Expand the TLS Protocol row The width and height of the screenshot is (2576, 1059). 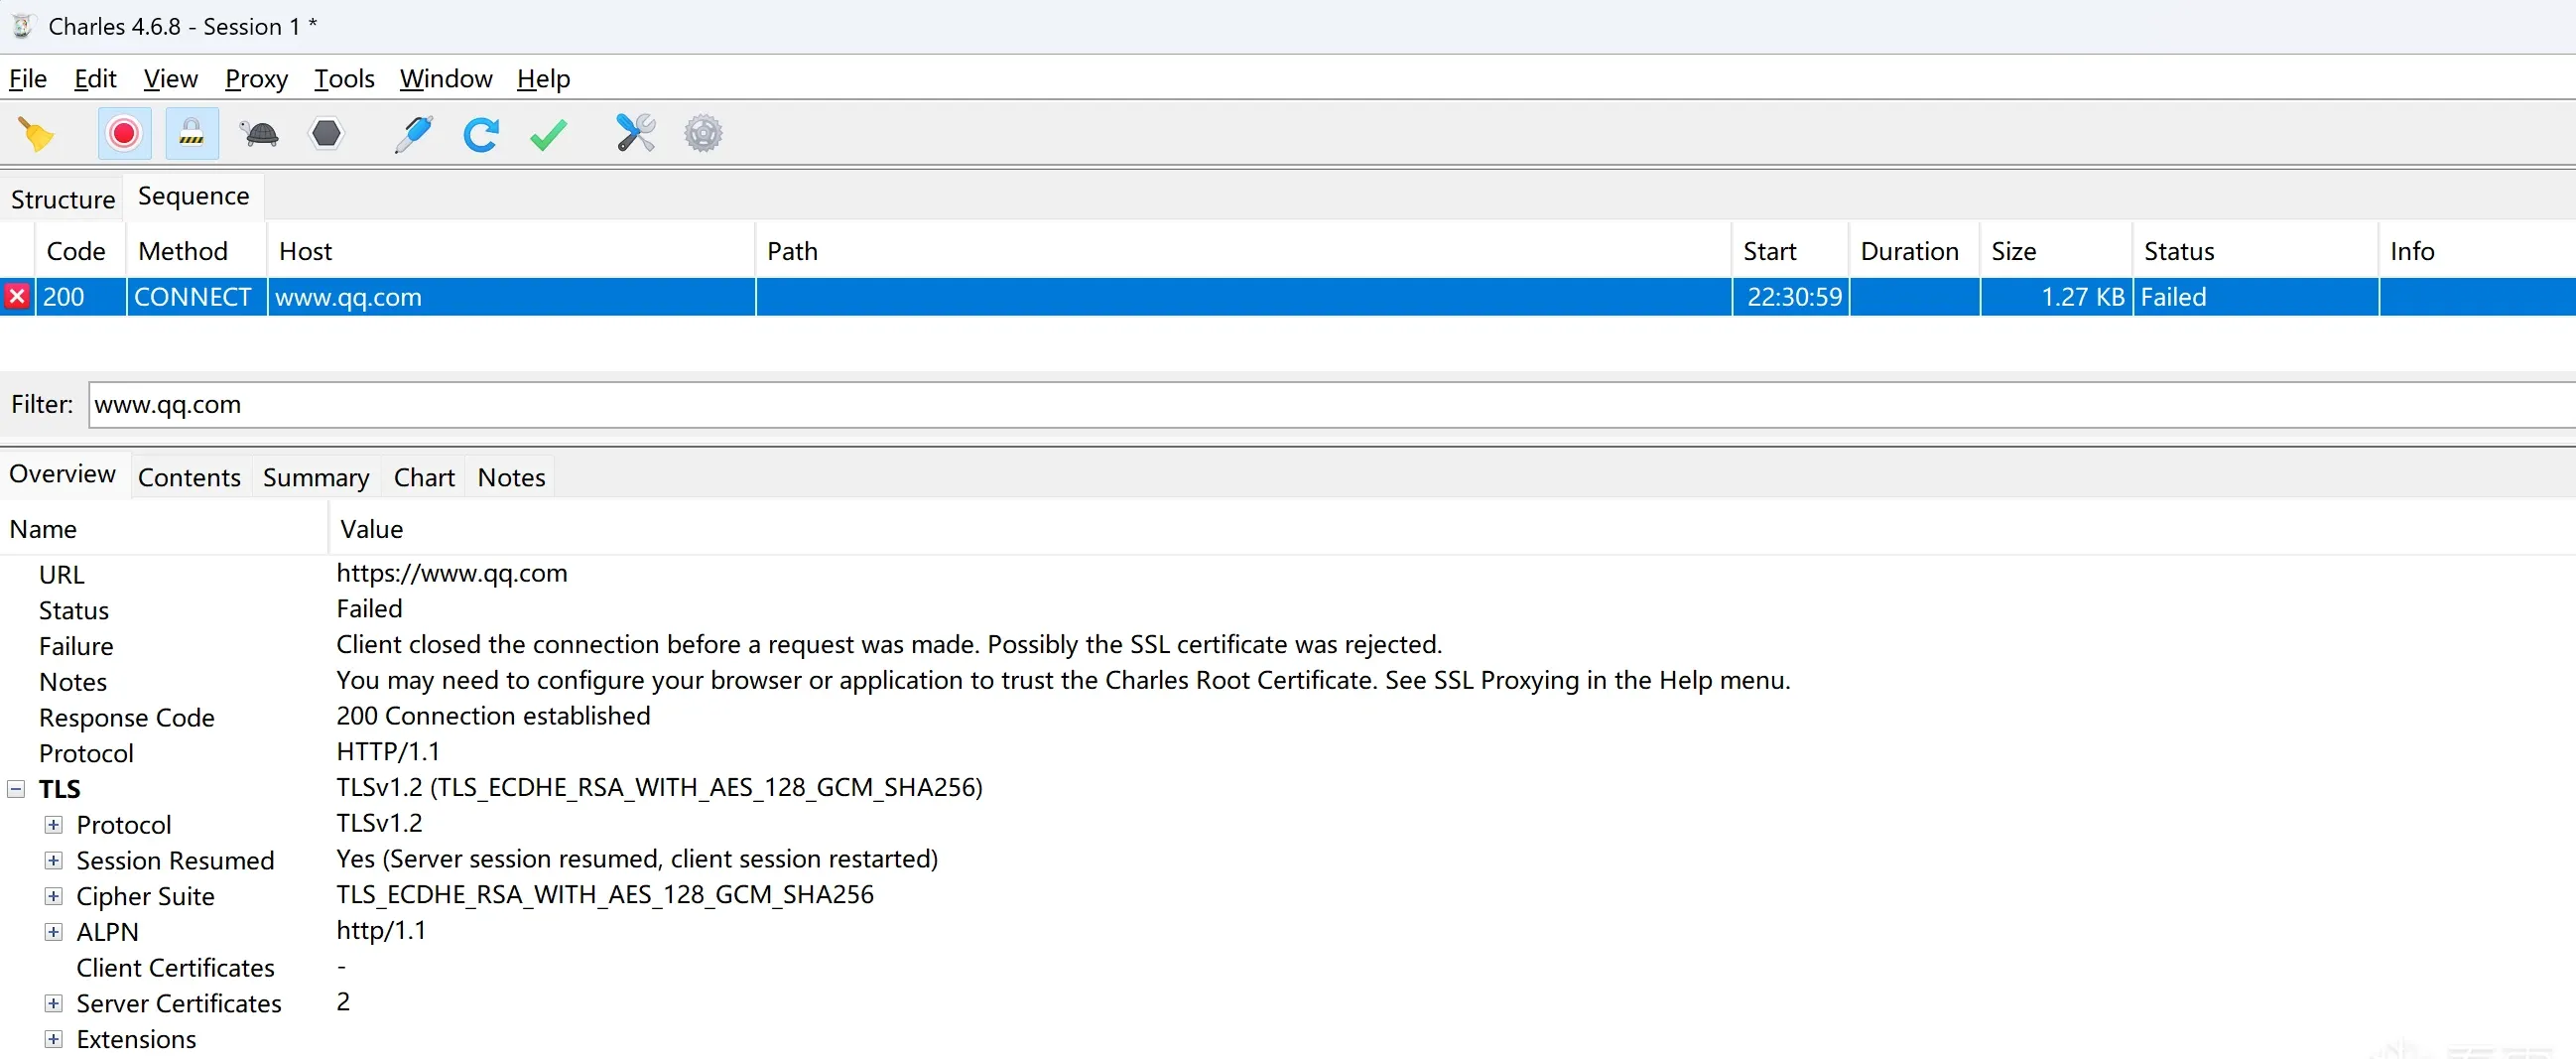(54, 825)
